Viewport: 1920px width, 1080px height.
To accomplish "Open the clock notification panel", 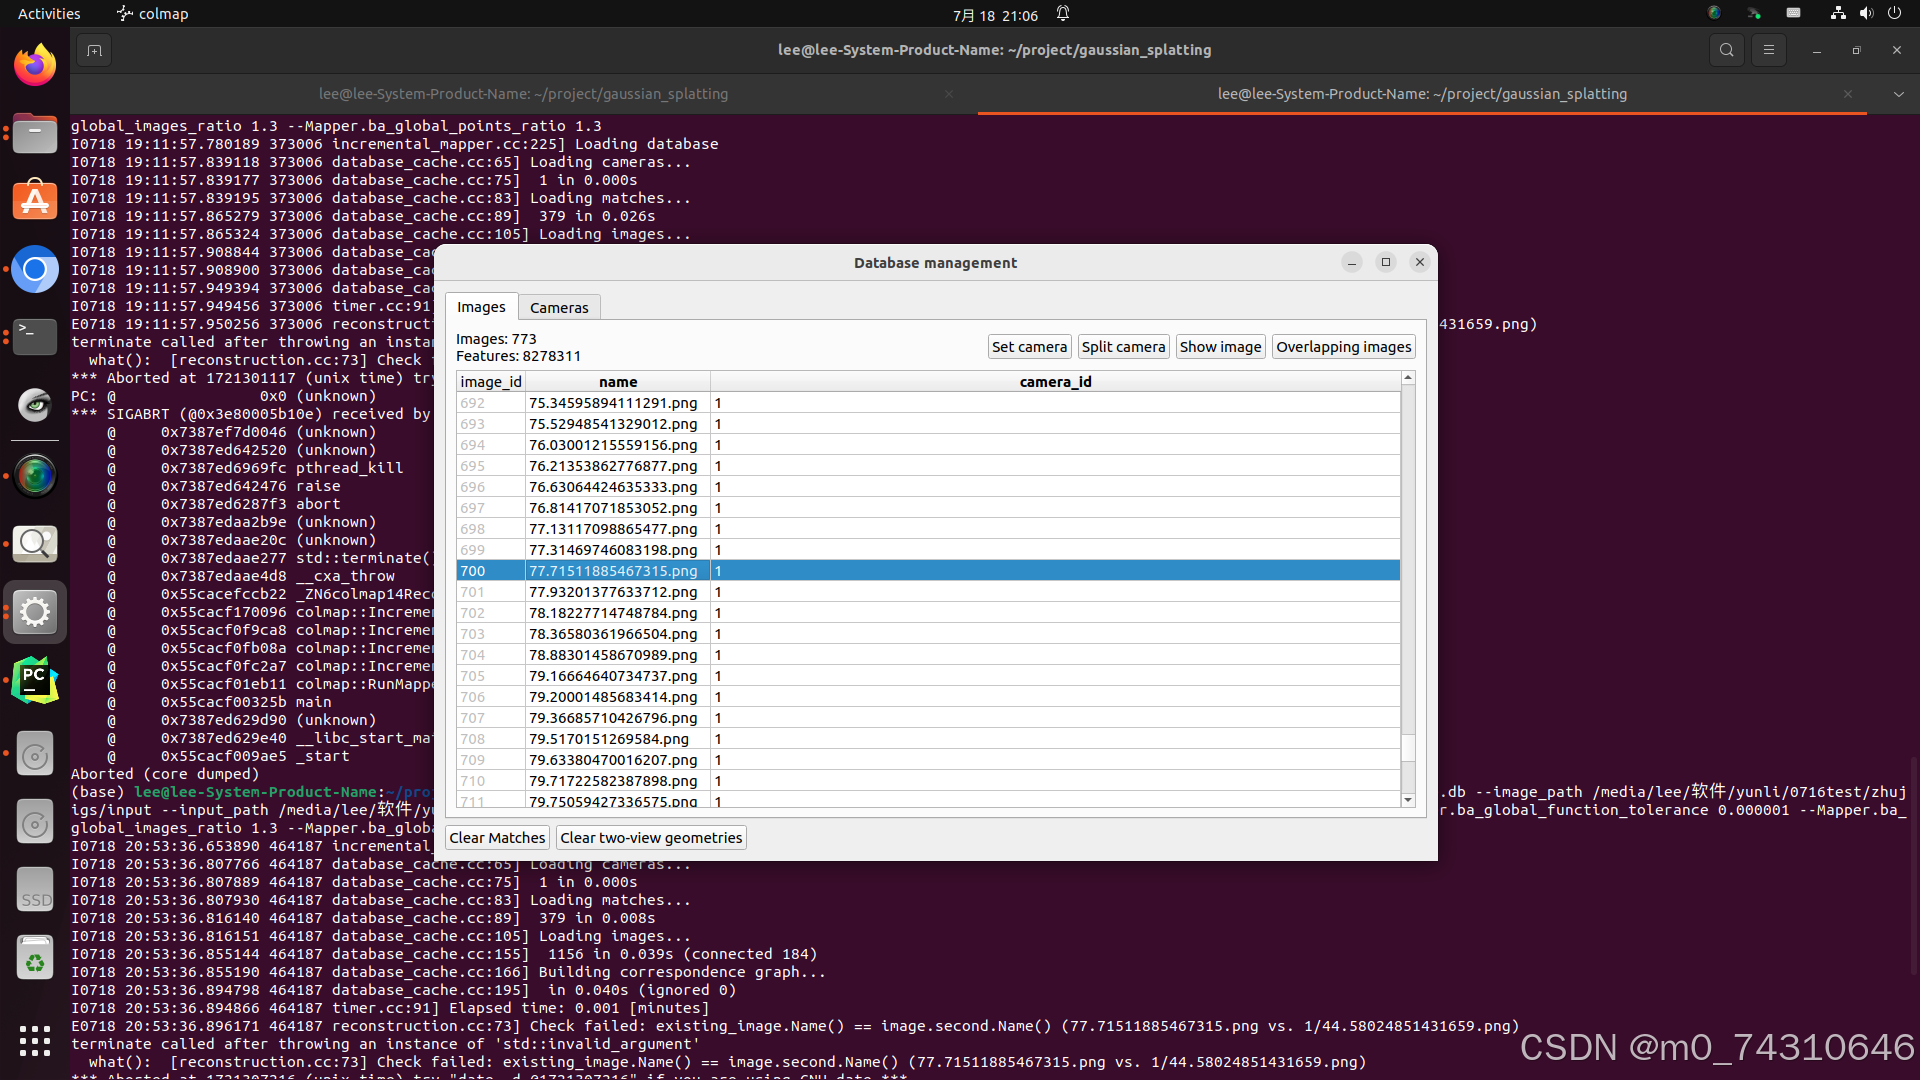I will point(995,15).
